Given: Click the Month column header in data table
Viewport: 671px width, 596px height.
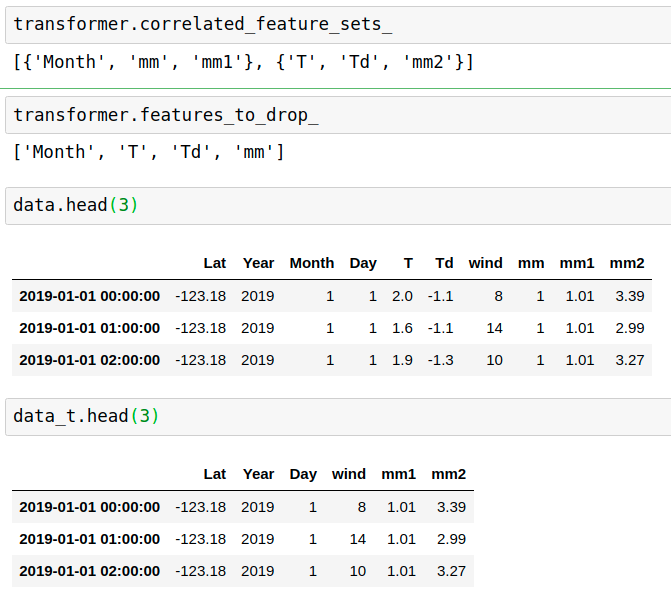Looking at the screenshot, I should [x=311, y=263].
